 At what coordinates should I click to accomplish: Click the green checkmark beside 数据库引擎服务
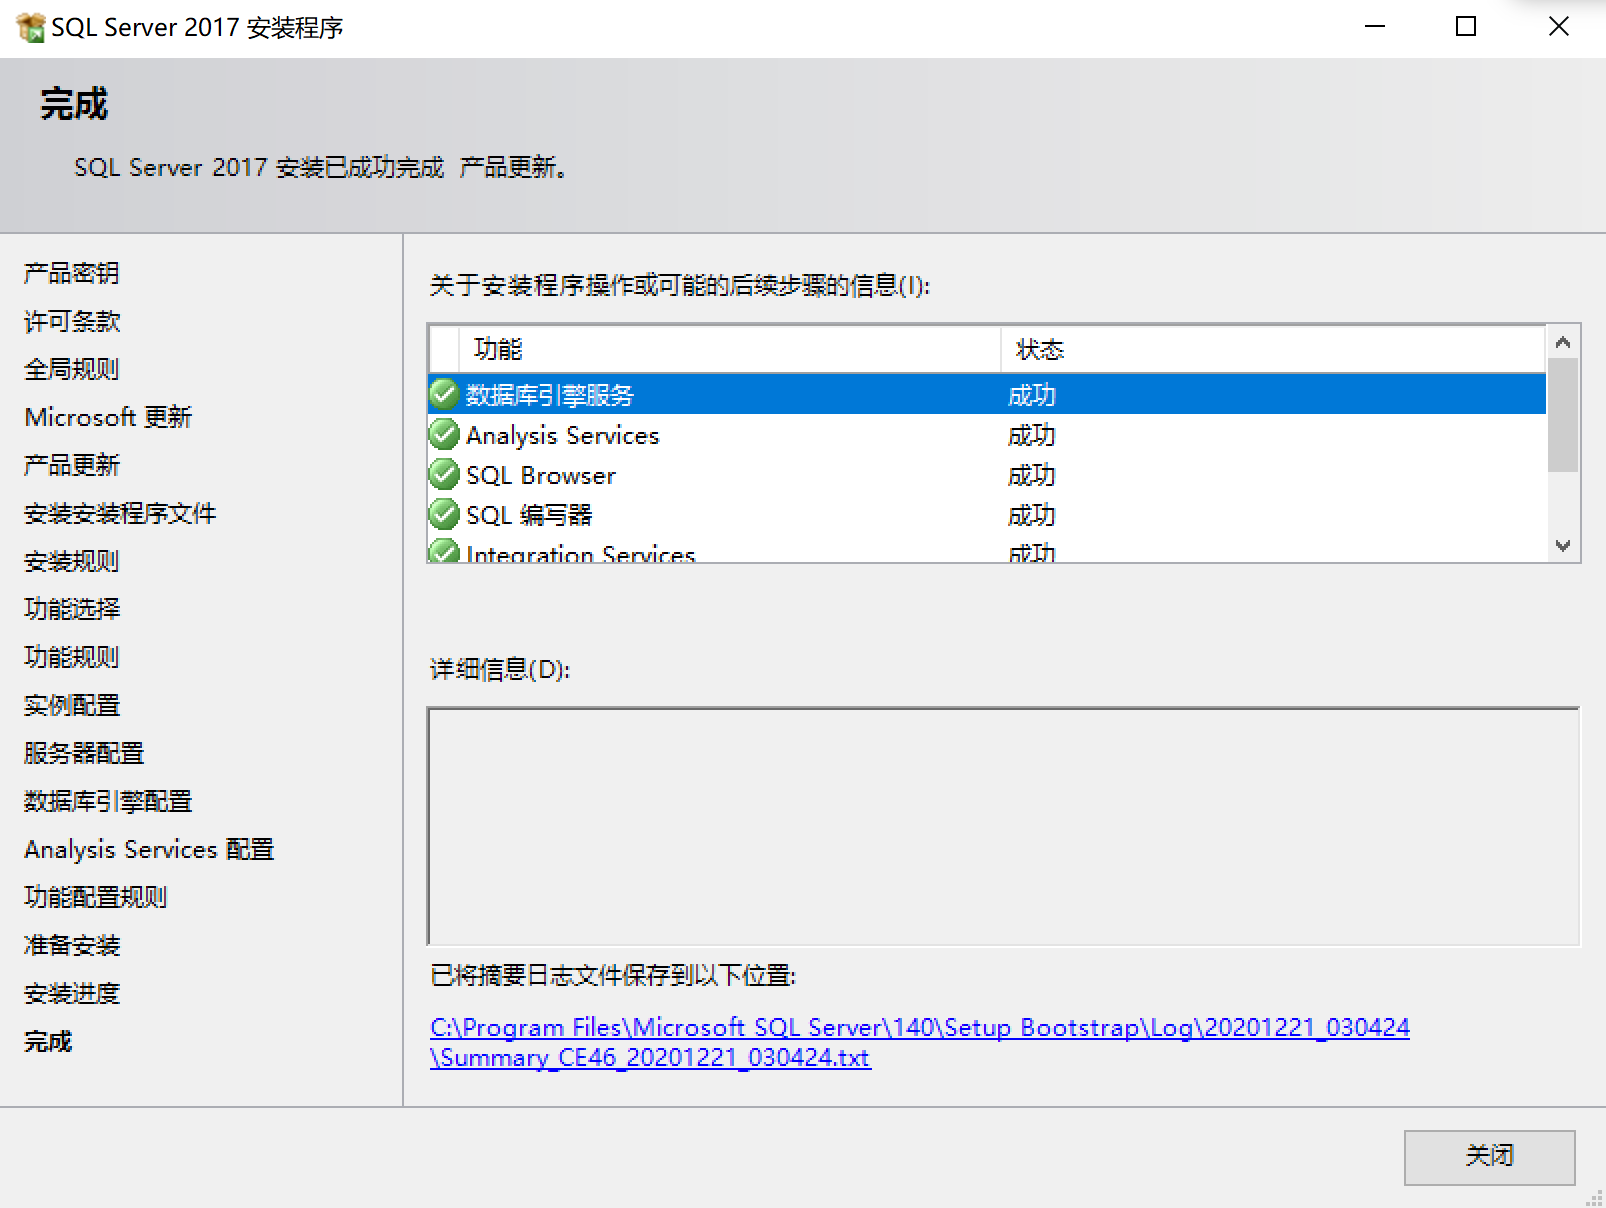coord(443,395)
